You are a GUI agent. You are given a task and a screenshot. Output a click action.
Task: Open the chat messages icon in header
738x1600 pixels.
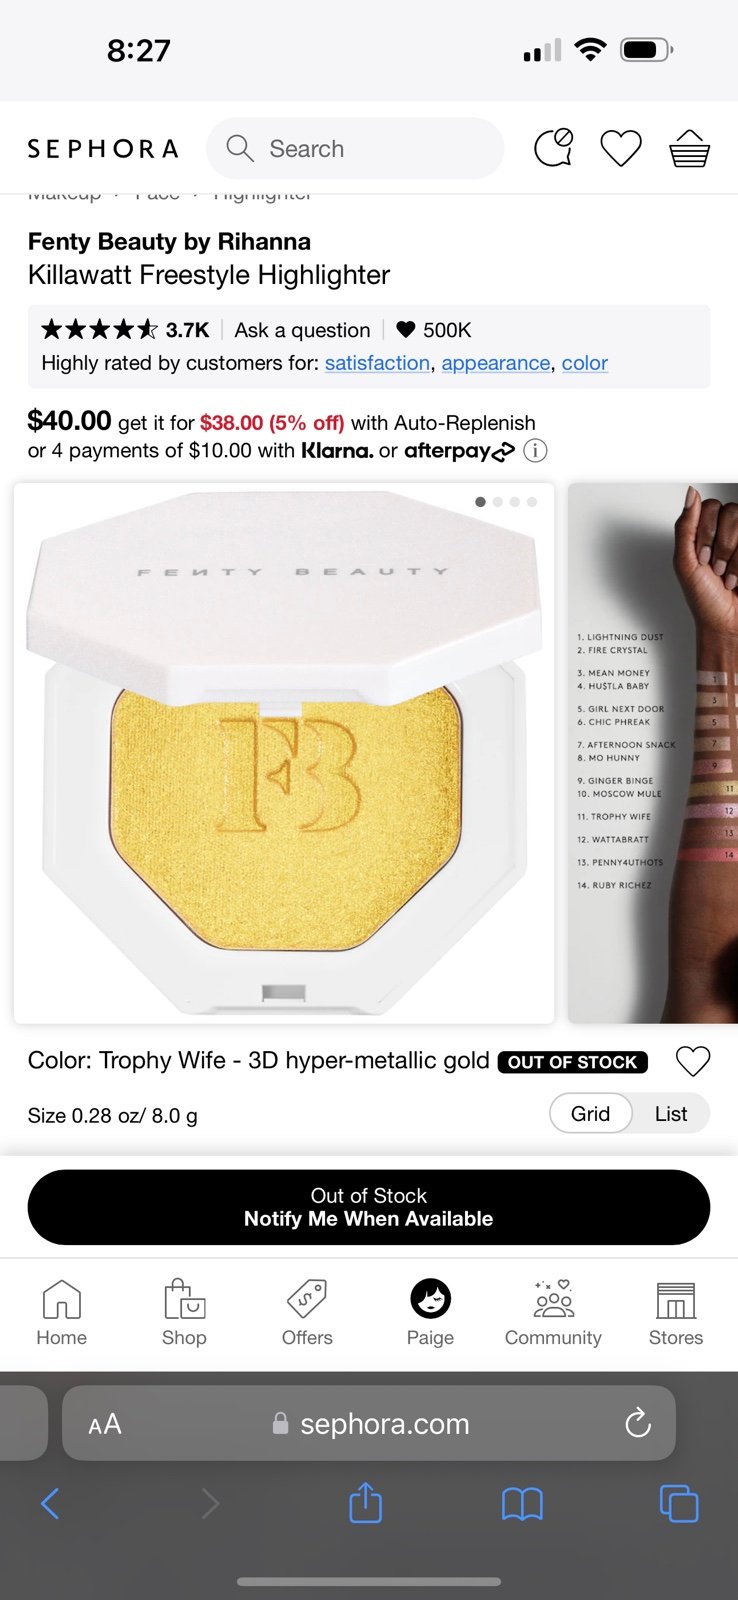554,148
